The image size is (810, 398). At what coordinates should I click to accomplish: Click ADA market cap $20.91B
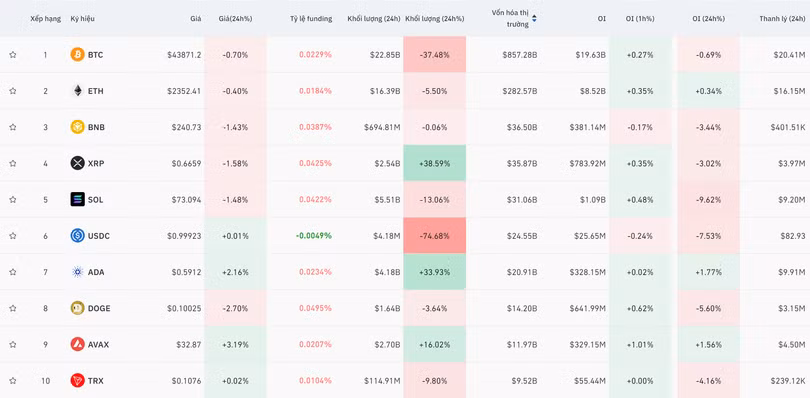(x=522, y=271)
